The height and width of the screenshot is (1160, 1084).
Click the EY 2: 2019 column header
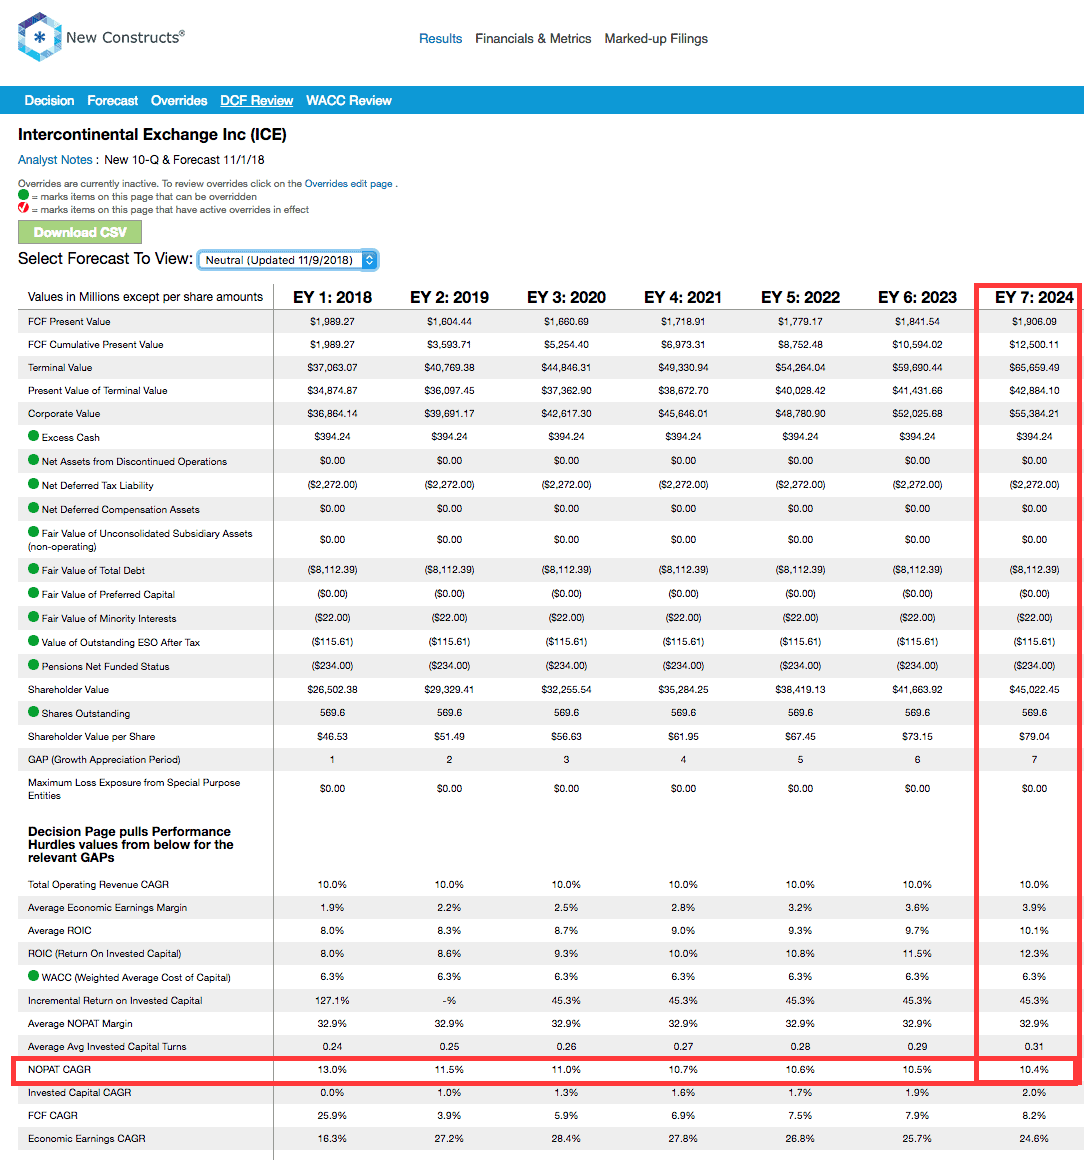449,297
